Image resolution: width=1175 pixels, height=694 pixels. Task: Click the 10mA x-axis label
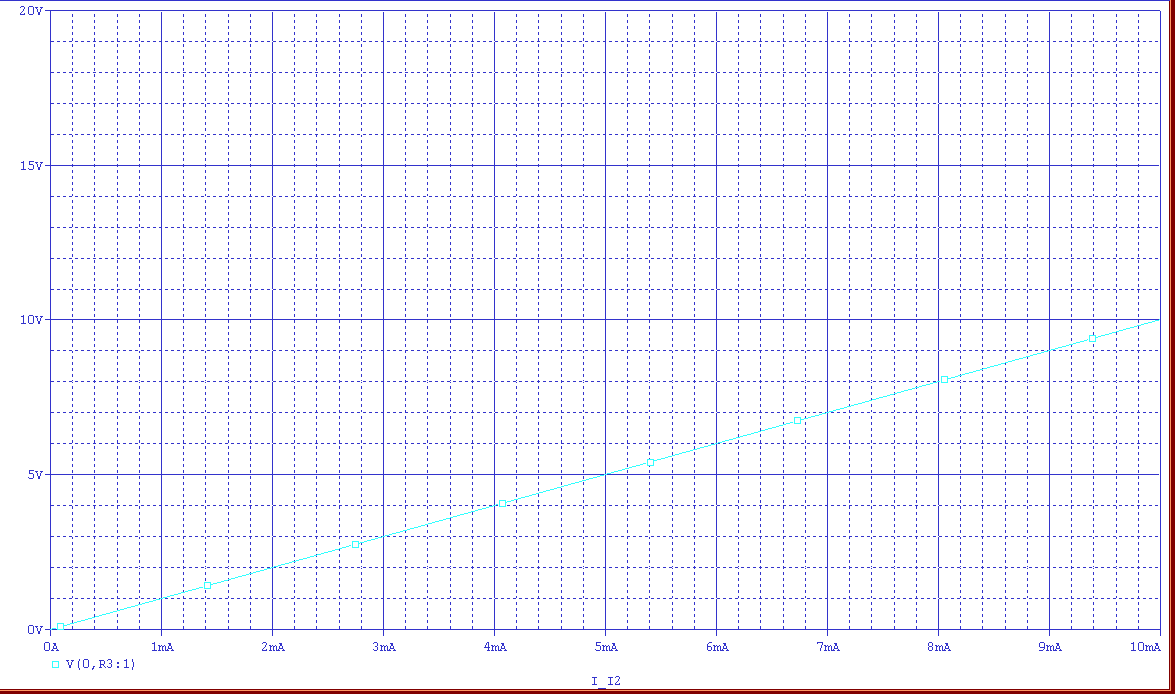coord(1146,647)
